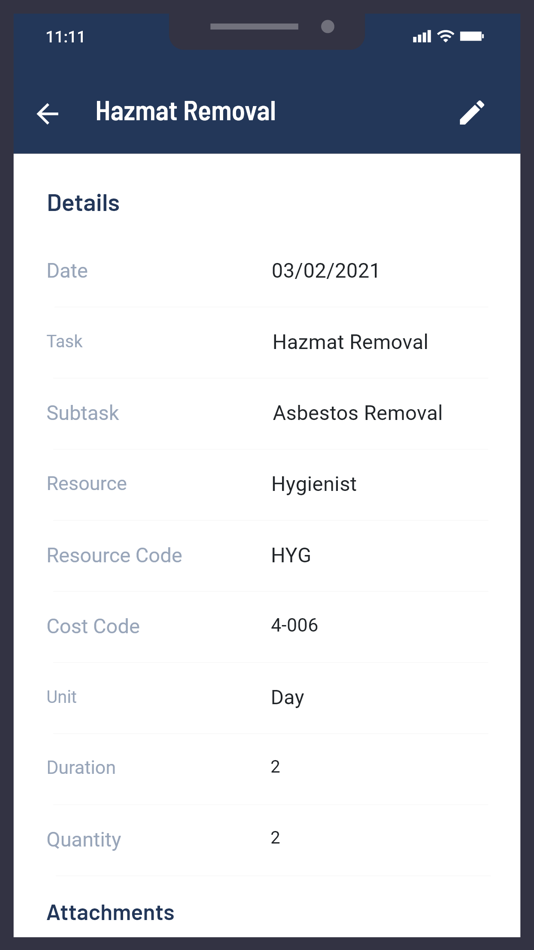The height and width of the screenshot is (950, 534).
Task: Tap the Resource value Hygienist
Action: [x=314, y=484]
